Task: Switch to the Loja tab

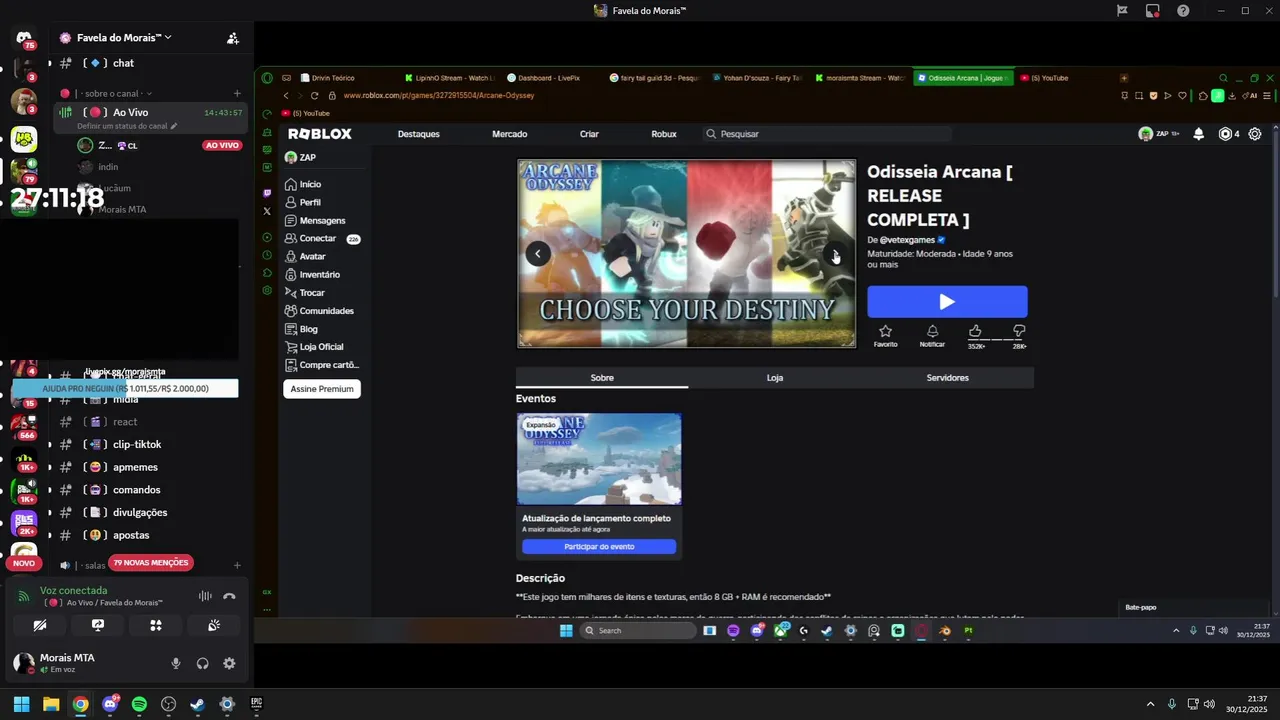Action: (x=775, y=378)
